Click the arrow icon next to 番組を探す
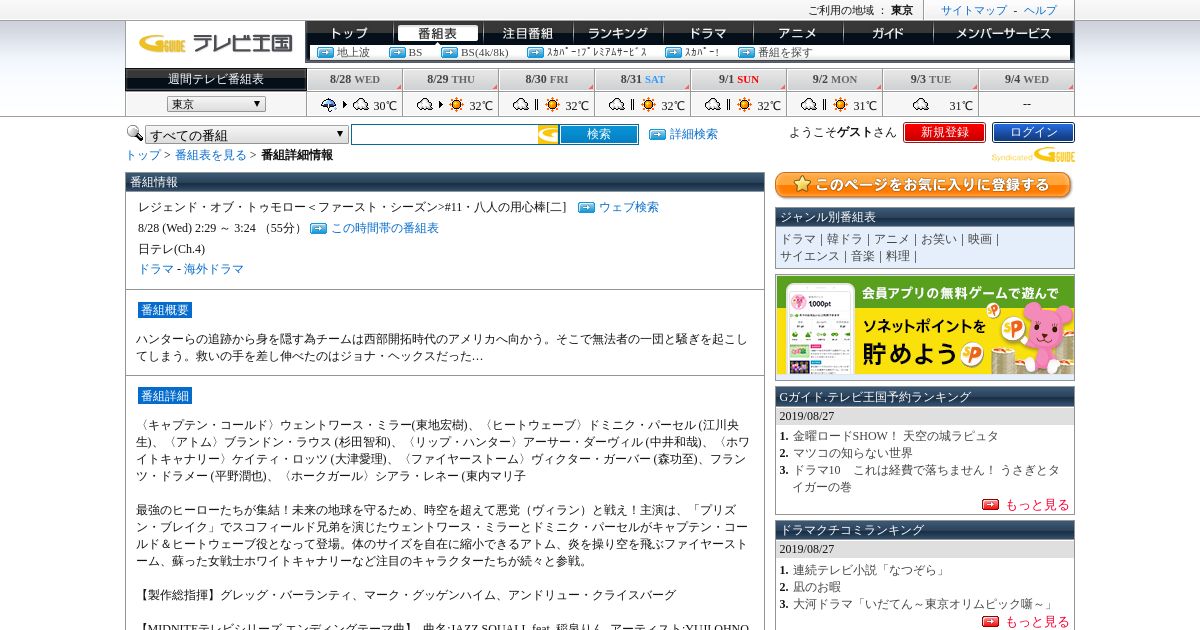The image size is (1200, 630). click(x=746, y=53)
